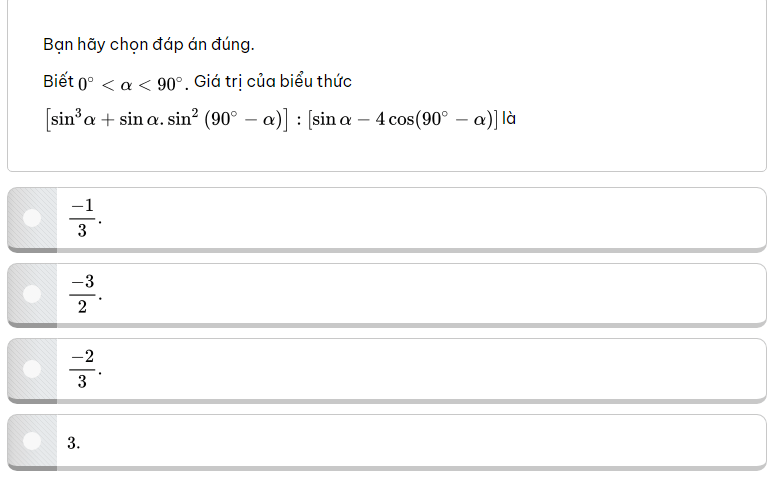The height and width of the screenshot is (484, 775).
Task: Click the "3." answer text
Action: (x=74, y=442)
